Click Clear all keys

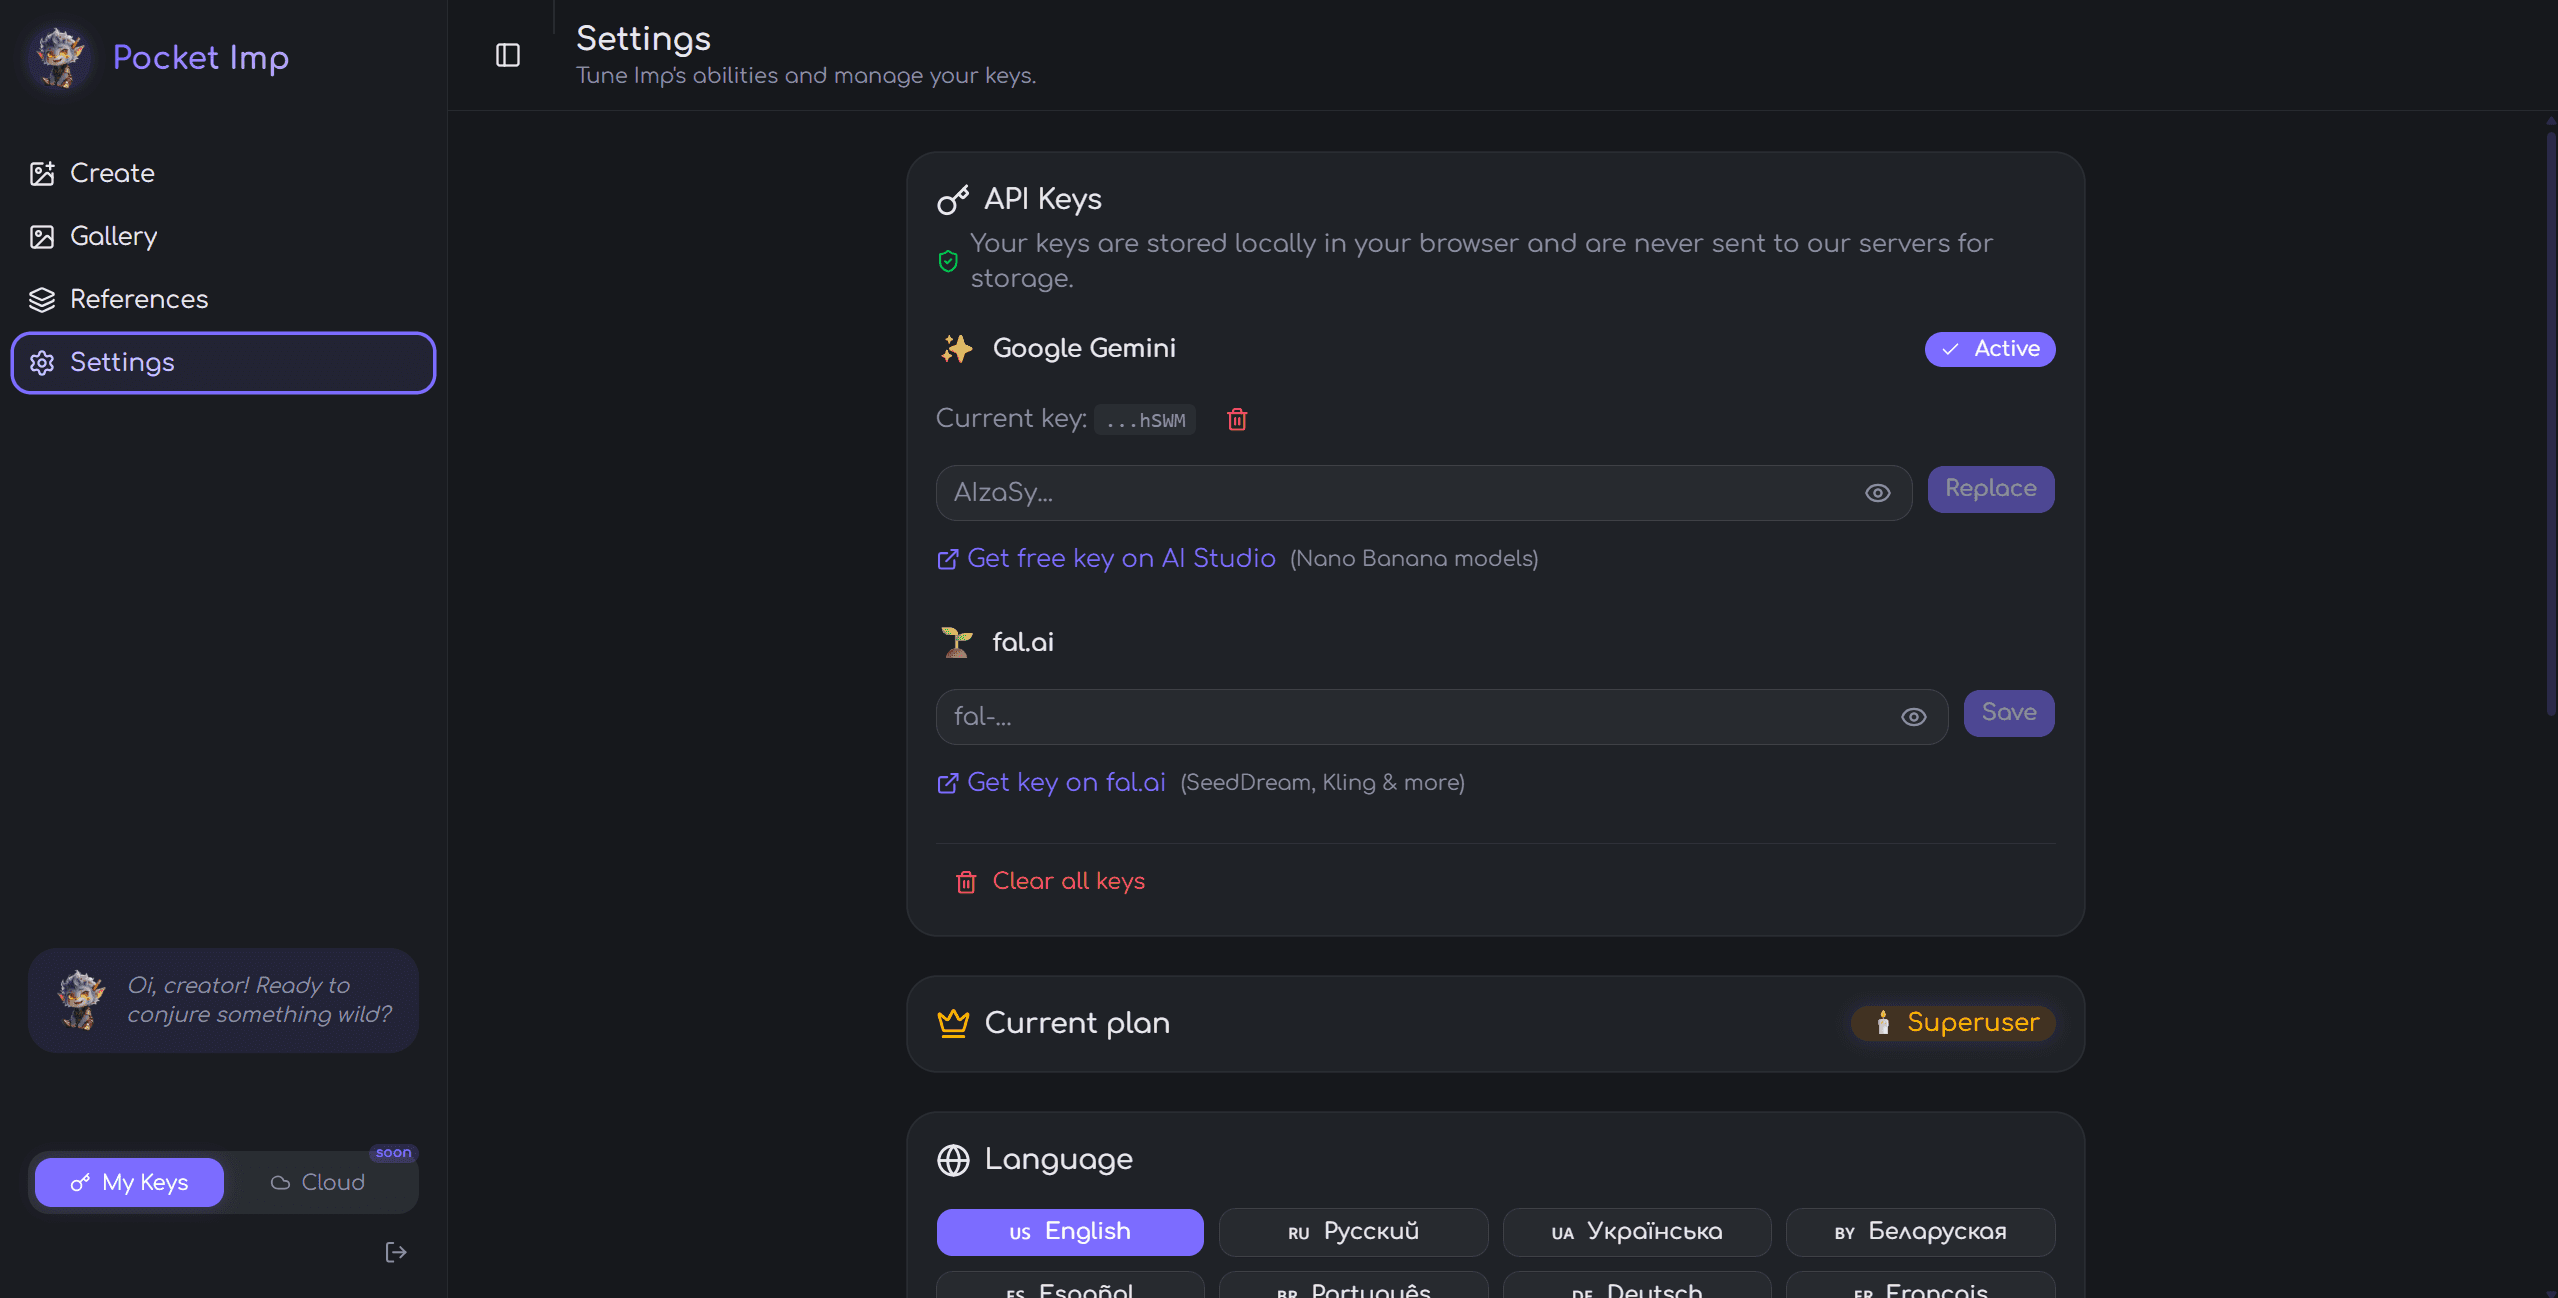coord(1050,881)
